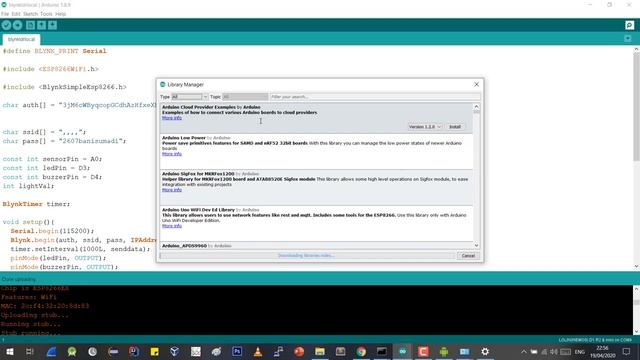Click the Downloading libraries index progress bar
Viewport: 640px width, 360px height.
click(306, 256)
